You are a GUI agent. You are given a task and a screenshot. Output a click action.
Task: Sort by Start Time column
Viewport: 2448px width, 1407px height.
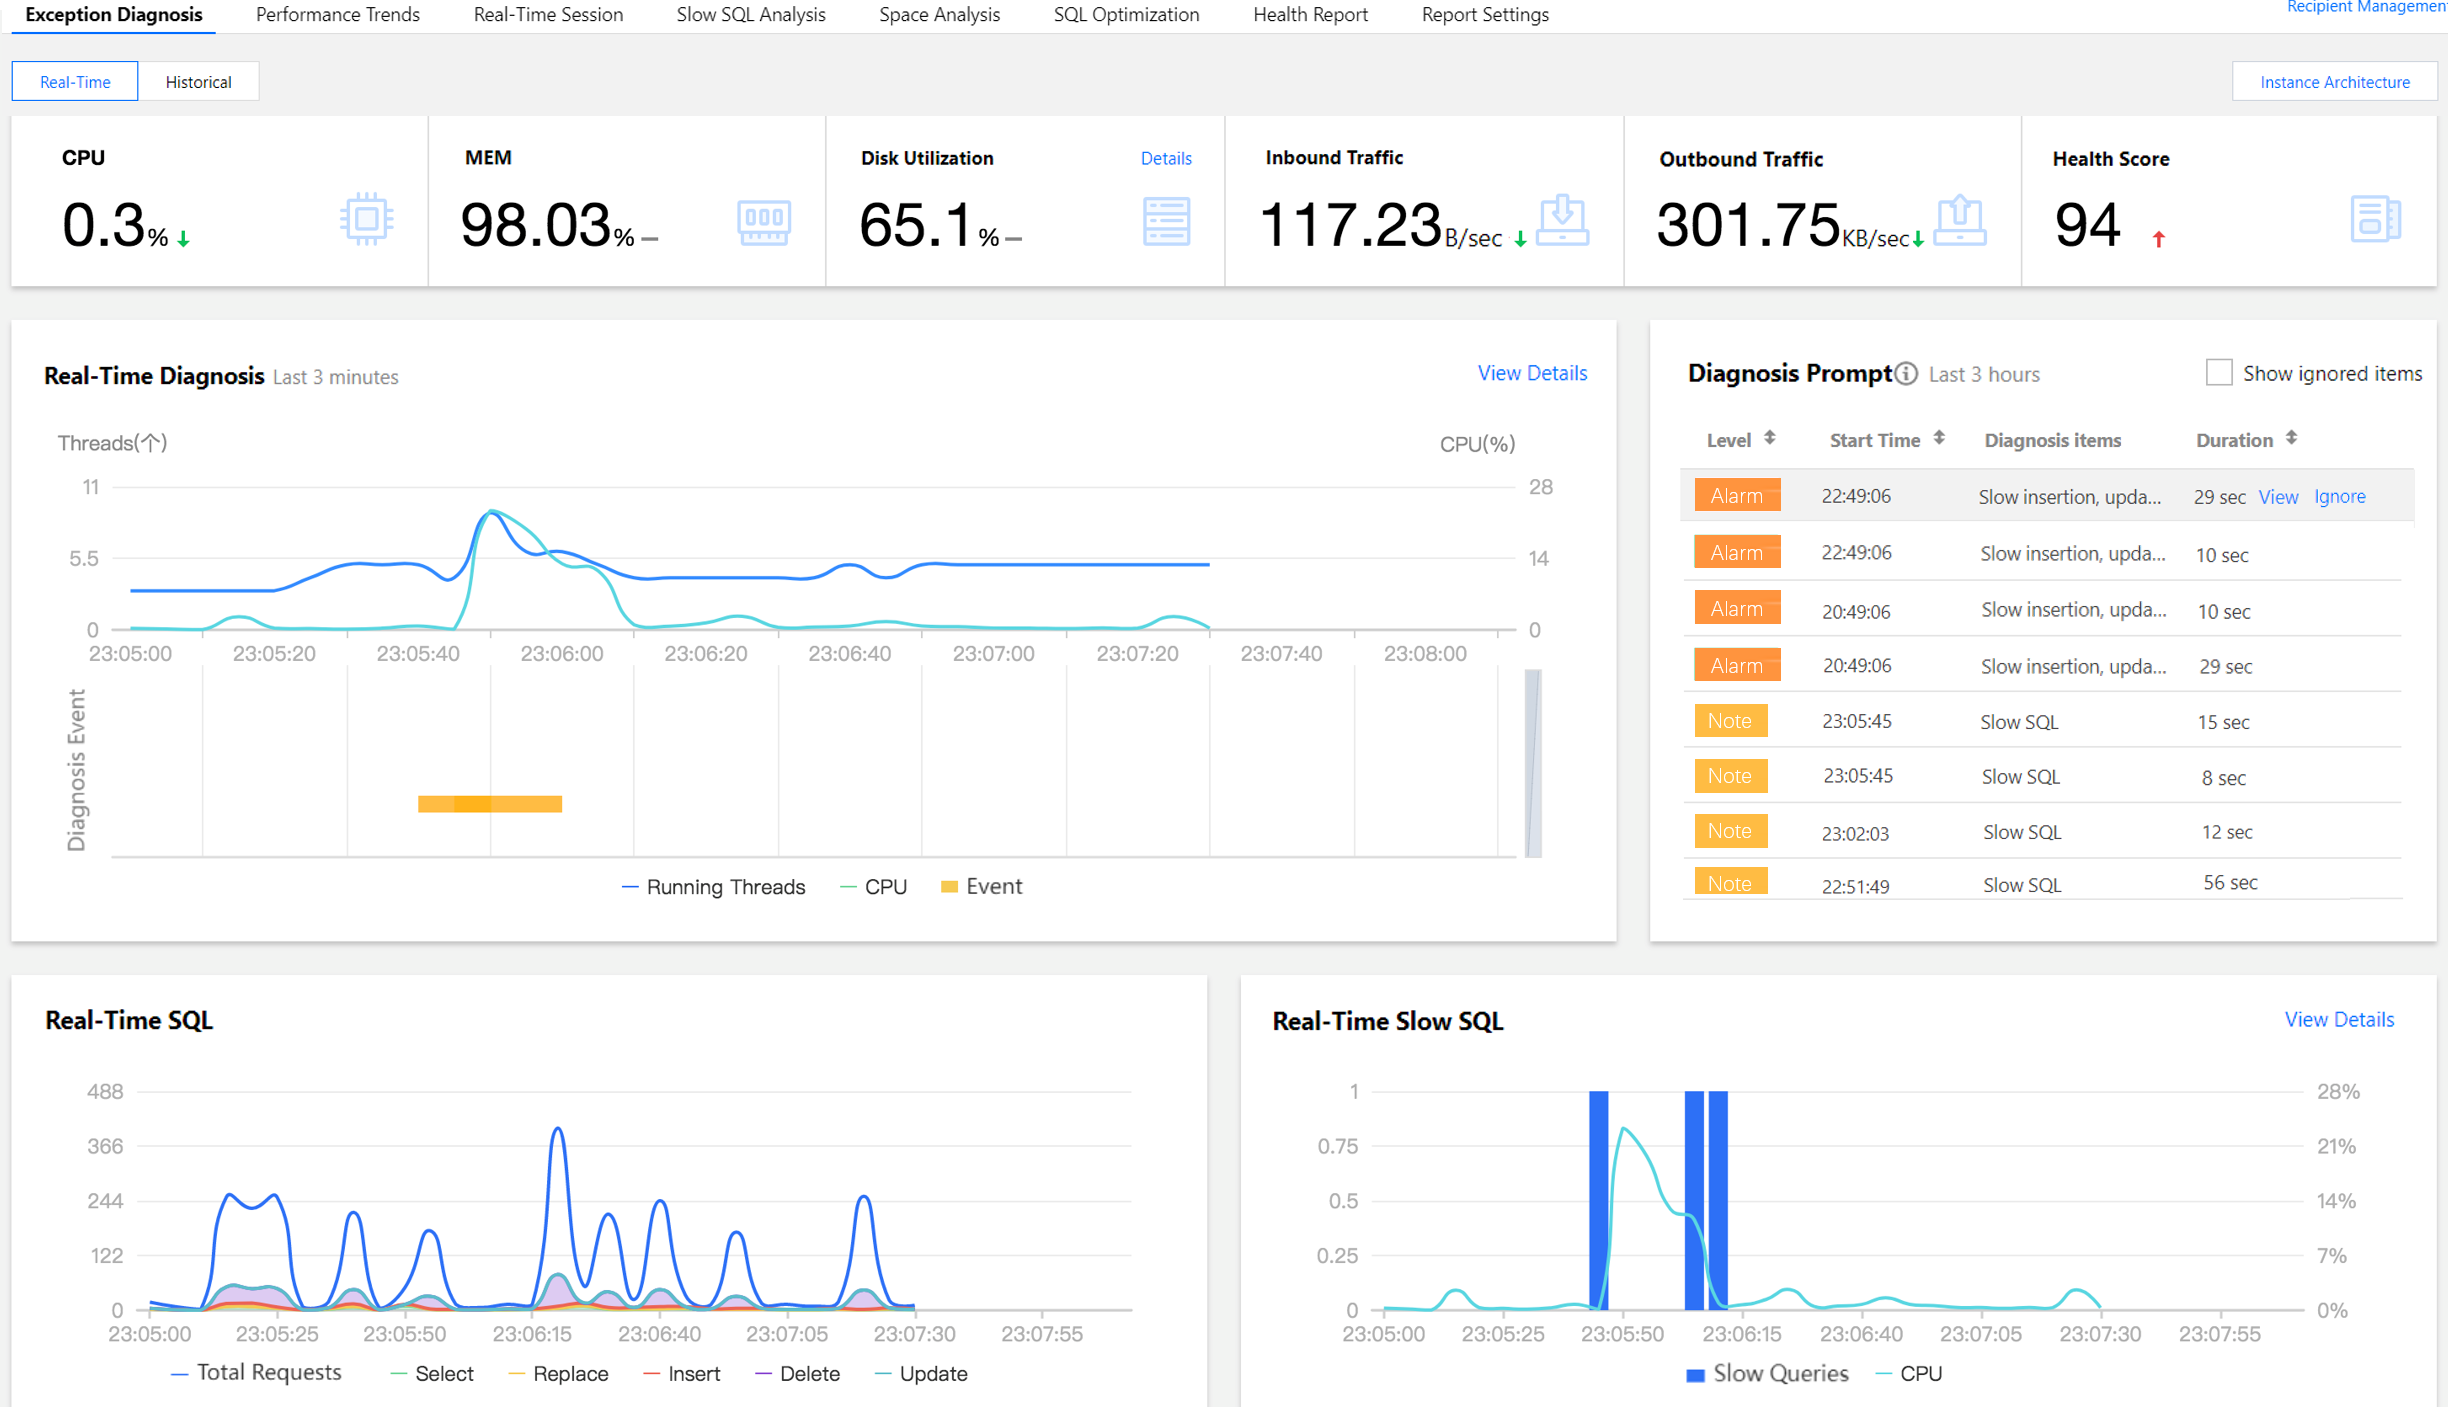pyautogui.click(x=1939, y=438)
